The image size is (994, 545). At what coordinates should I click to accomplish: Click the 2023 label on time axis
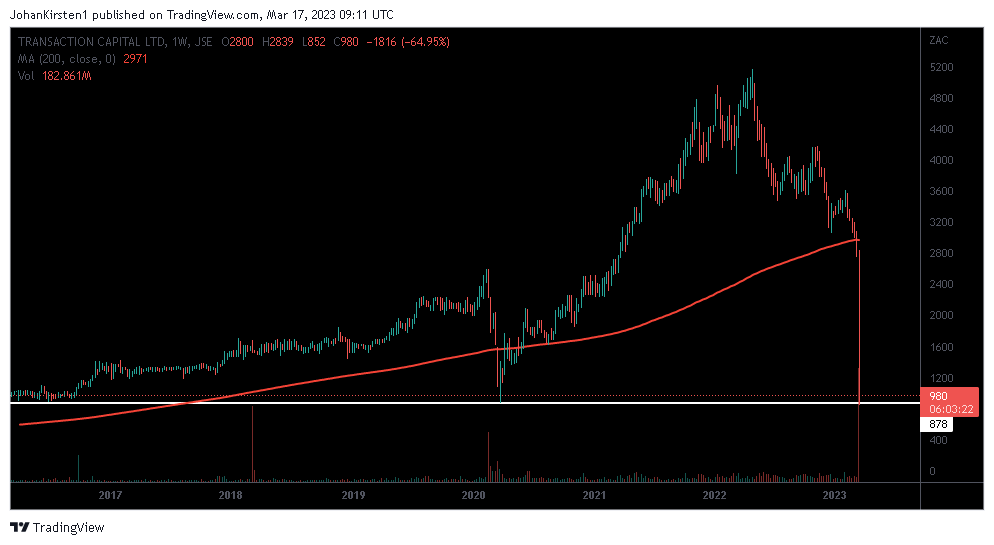tap(834, 495)
